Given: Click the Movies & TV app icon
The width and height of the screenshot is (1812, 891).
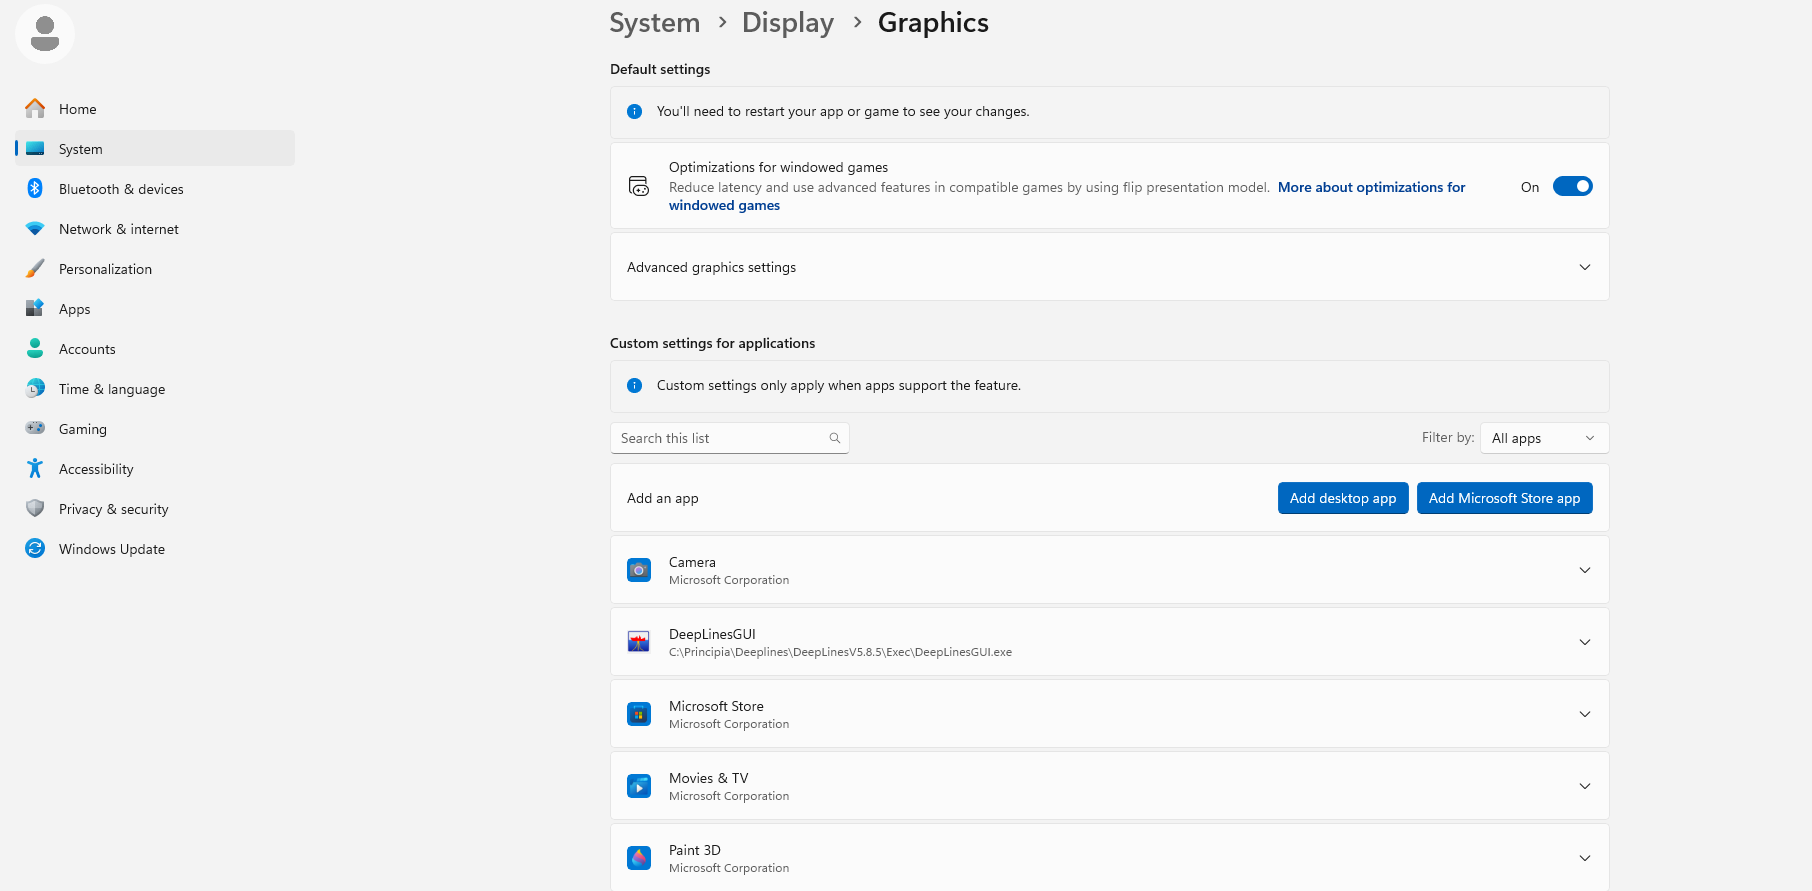Looking at the screenshot, I should click(639, 786).
